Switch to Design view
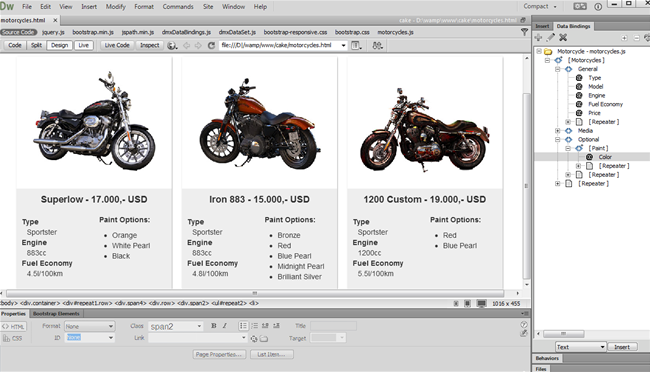Image resolution: width=650 pixels, height=372 pixels. pyautogui.click(x=59, y=45)
